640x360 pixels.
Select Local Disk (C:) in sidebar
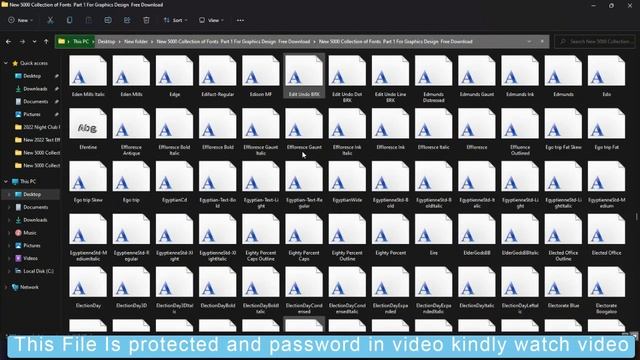34,271
